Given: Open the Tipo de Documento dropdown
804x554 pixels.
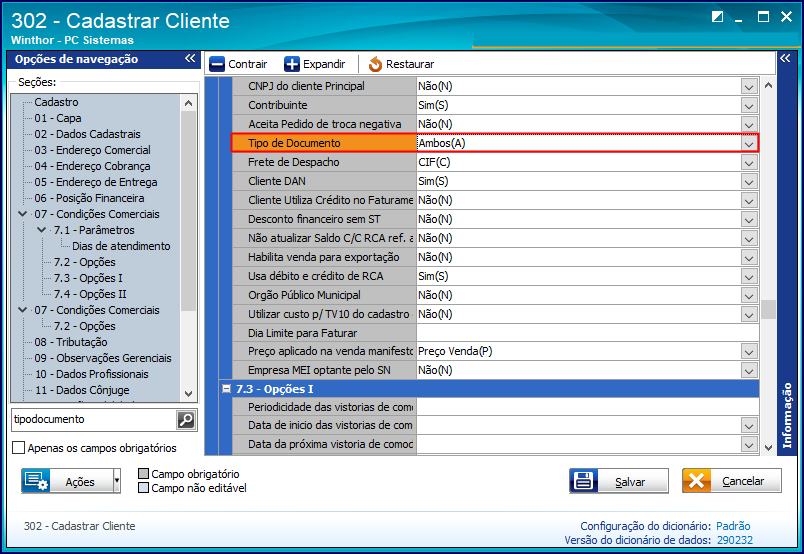Looking at the screenshot, I should [x=749, y=144].
